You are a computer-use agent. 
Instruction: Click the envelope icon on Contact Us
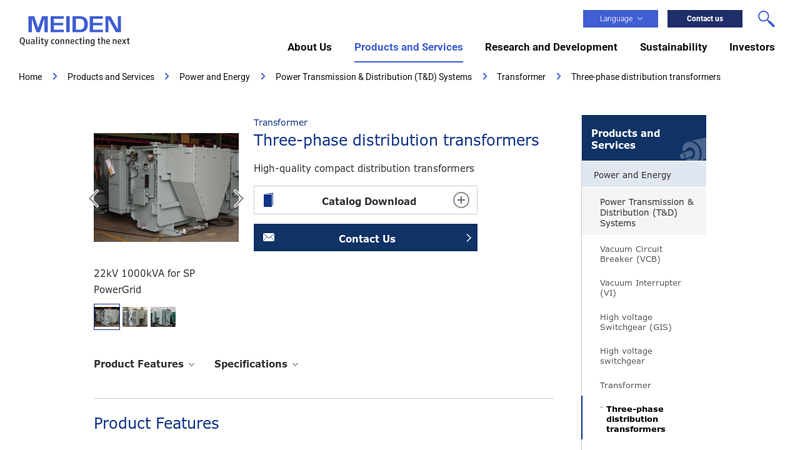[269, 238]
